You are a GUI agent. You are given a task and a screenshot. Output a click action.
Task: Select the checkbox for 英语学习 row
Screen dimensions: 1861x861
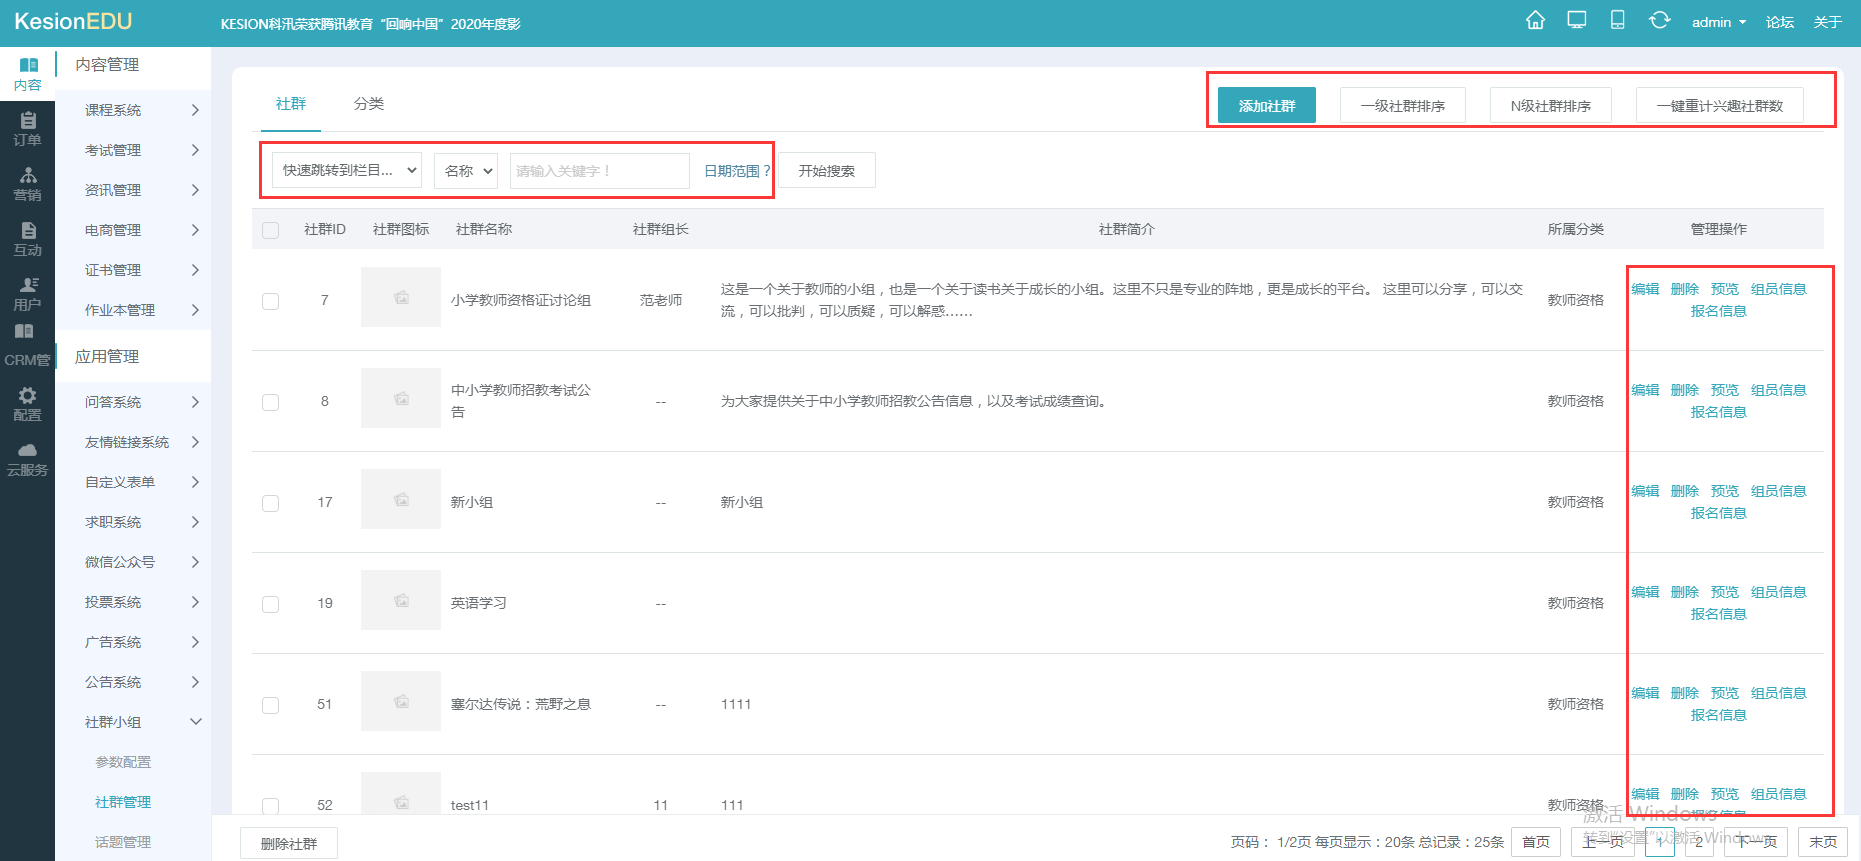pos(270,604)
